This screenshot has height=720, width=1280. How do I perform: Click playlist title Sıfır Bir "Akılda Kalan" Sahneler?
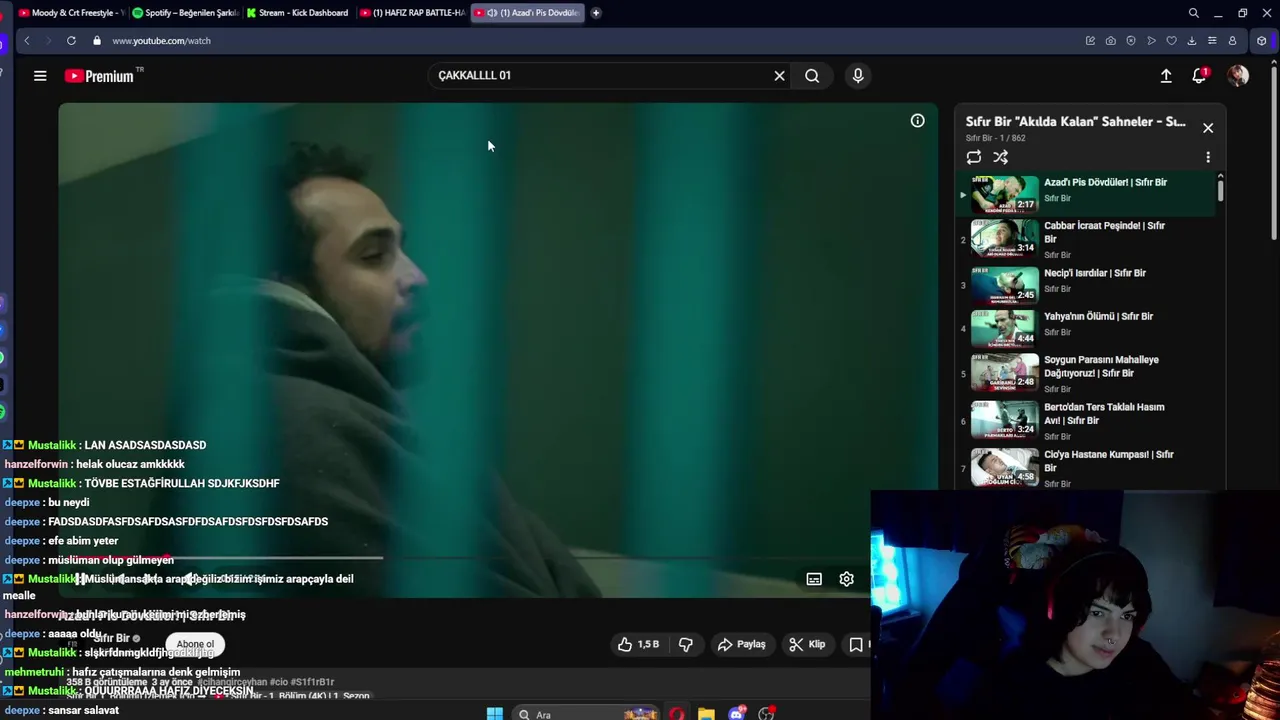pyautogui.click(x=1075, y=122)
